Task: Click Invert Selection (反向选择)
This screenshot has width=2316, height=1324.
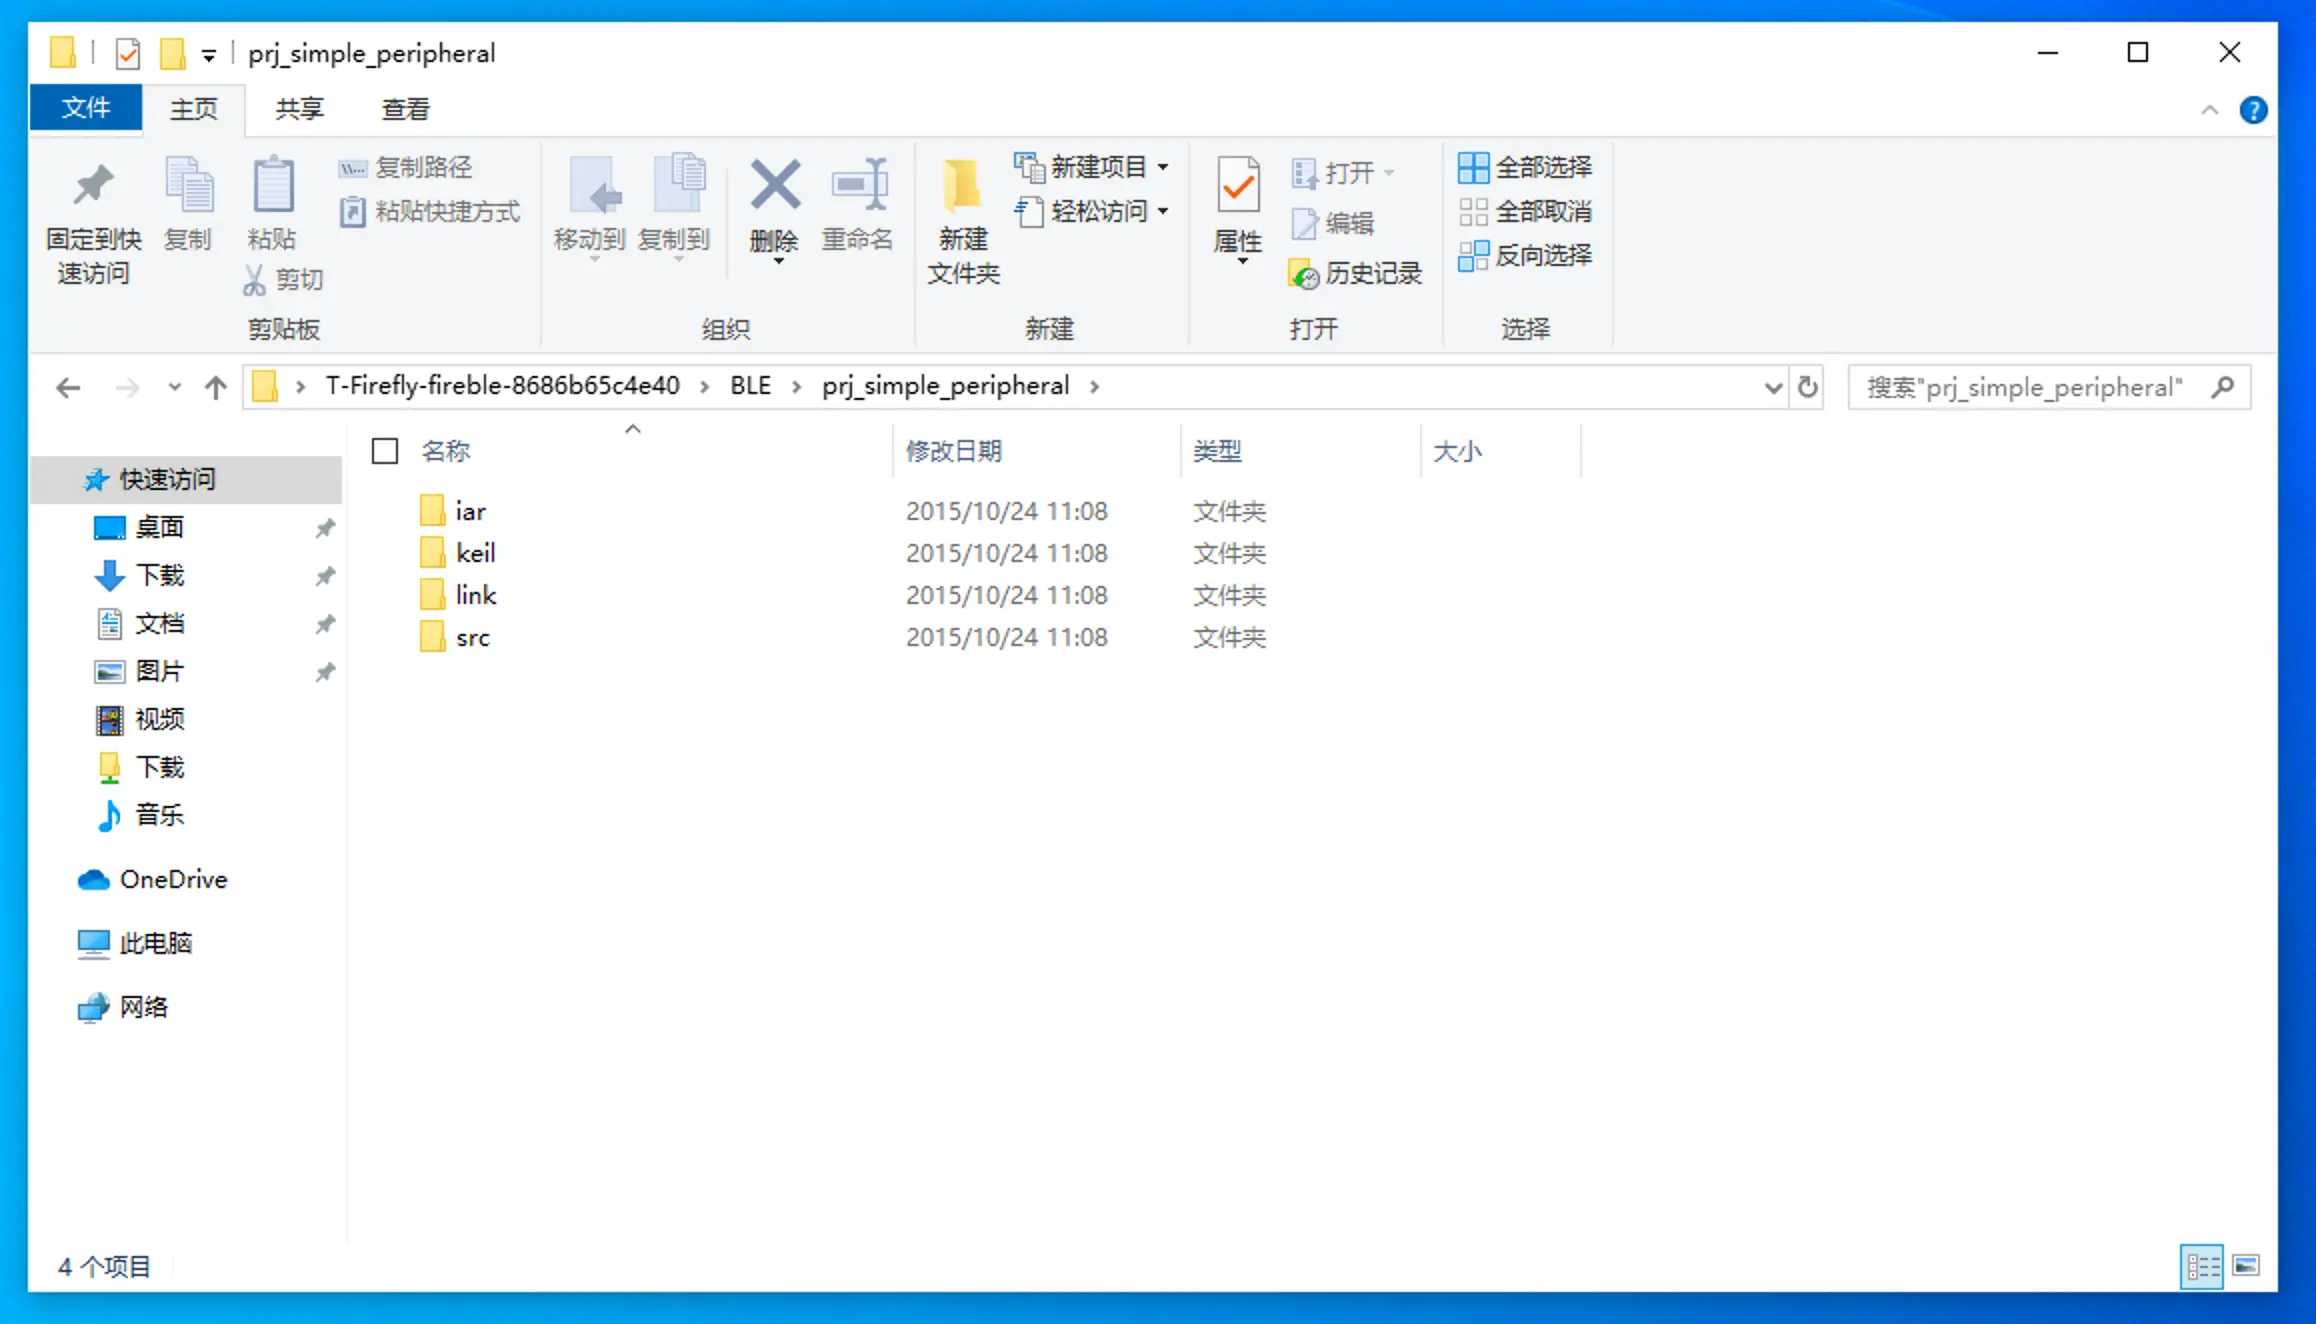Action: pyautogui.click(x=1525, y=256)
